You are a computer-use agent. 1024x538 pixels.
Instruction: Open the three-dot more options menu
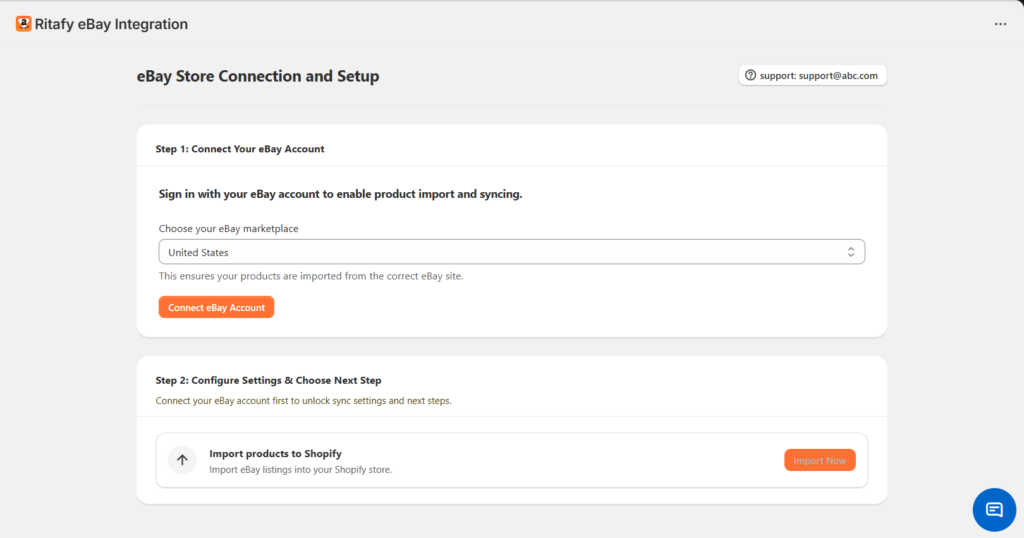1000,24
